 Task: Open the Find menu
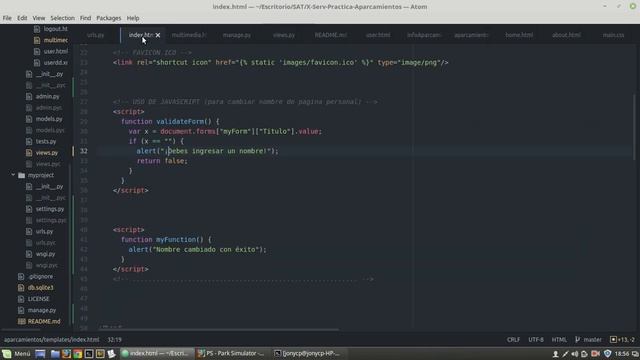coord(85,18)
